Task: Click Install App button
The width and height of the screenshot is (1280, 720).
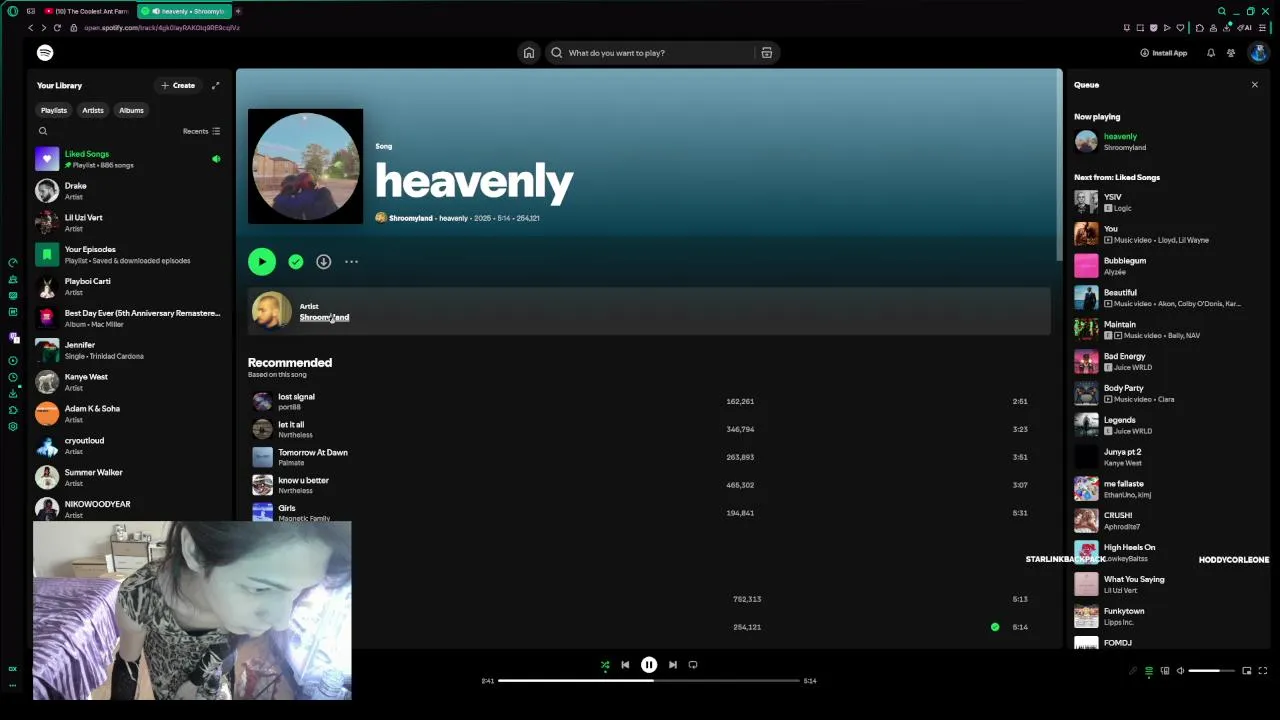Action: point(1164,53)
